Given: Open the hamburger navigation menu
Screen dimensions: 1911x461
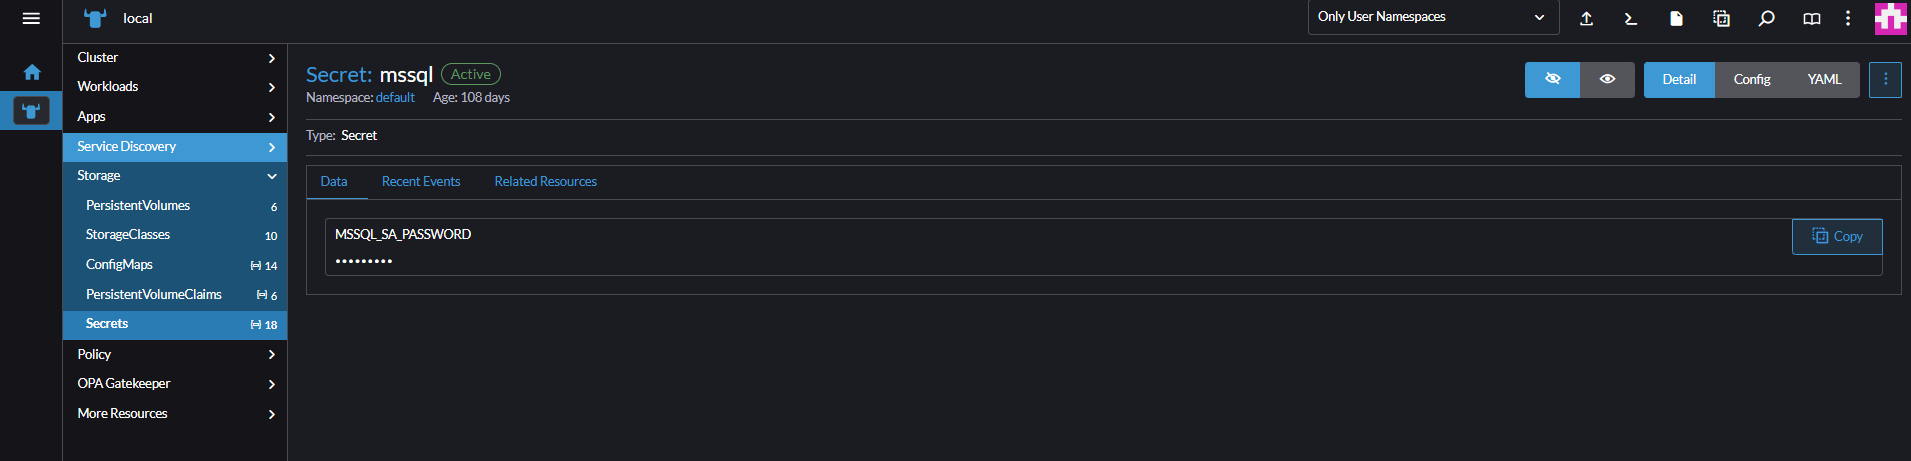Looking at the screenshot, I should click(31, 18).
